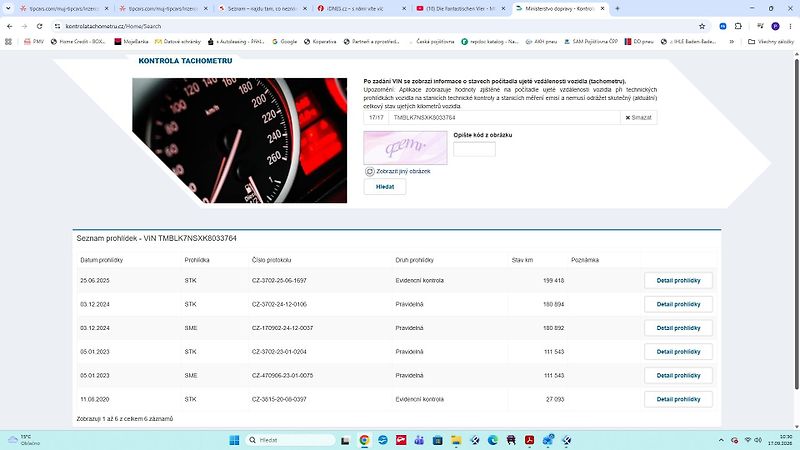Viewport: 800px width, 450px height.
Task: Switch to the first tipcars.com tab
Action: point(60,8)
